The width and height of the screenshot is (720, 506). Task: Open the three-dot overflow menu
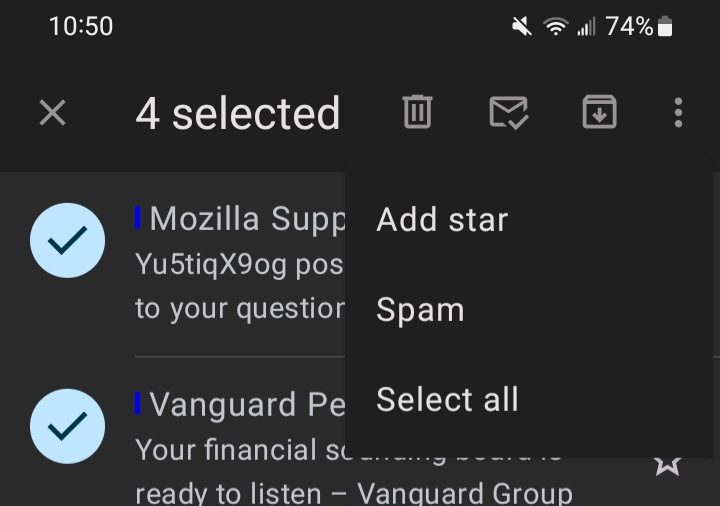(x=678, y=112)
